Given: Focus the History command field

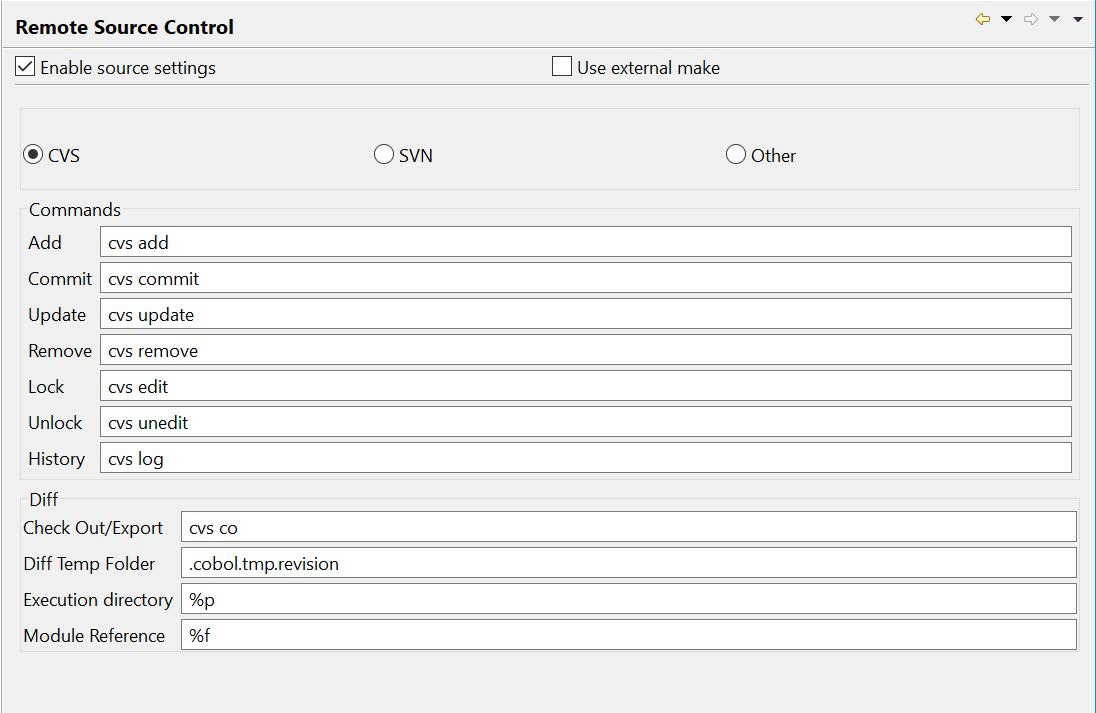Looking at the screenshot, I should tap(585, 458).
